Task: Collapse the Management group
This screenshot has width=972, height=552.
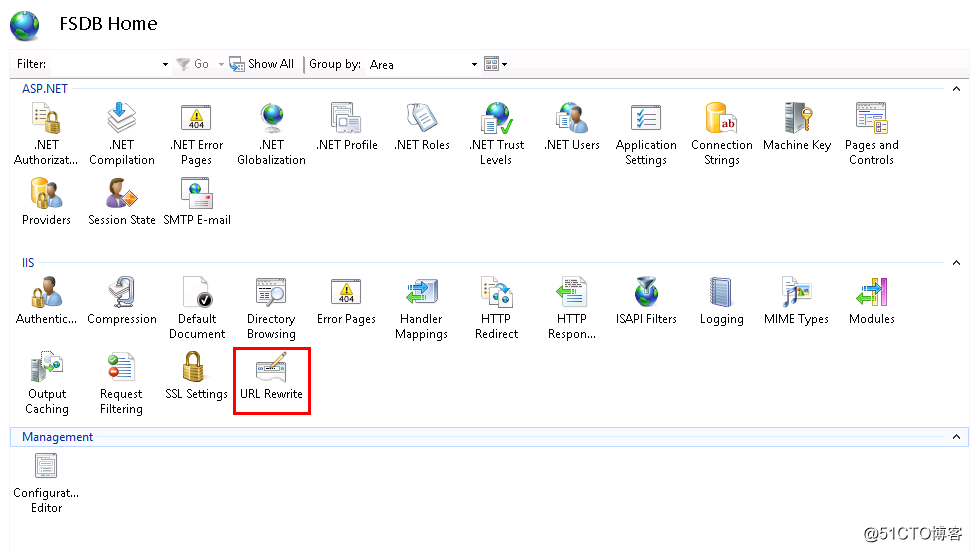Action: tap(957, 437)
